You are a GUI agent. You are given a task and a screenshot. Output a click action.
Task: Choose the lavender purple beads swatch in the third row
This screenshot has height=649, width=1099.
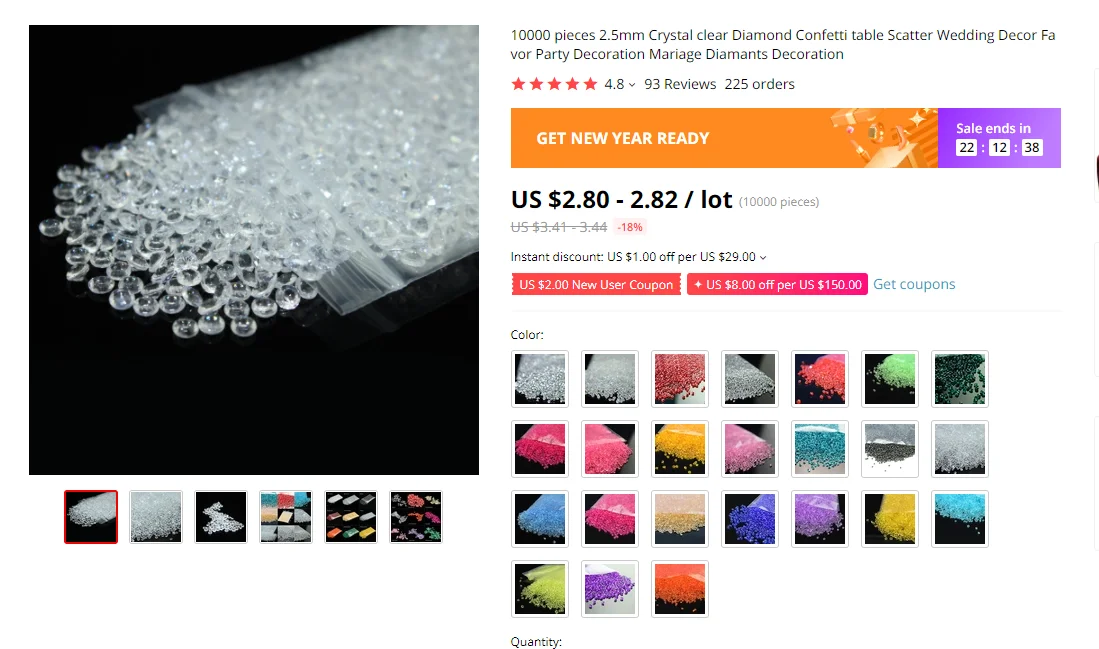820,519
